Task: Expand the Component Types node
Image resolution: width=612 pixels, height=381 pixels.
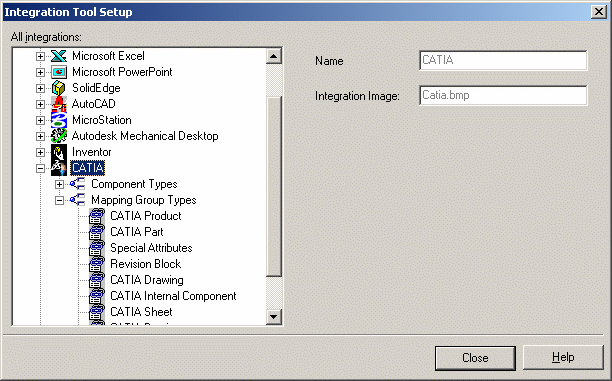Action: [59, 184]
